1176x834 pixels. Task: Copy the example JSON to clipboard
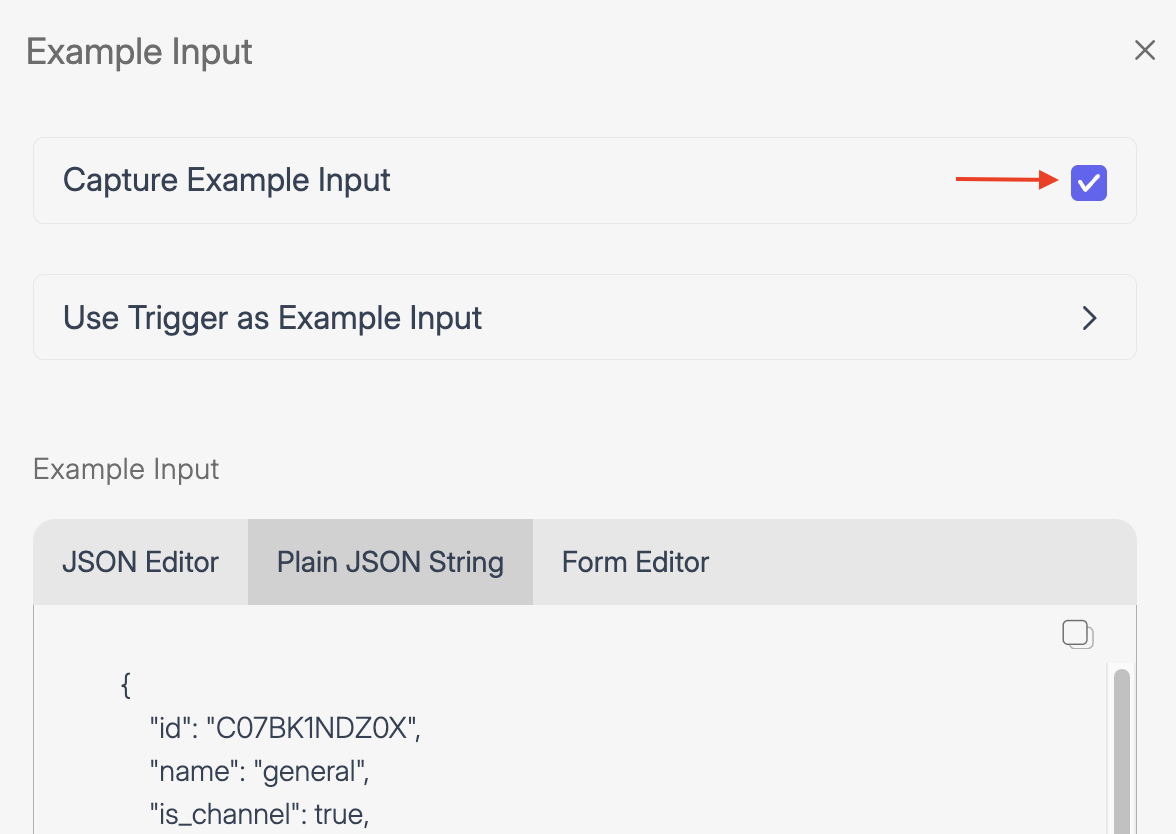pyautogui.click(x=1077, y=634)
